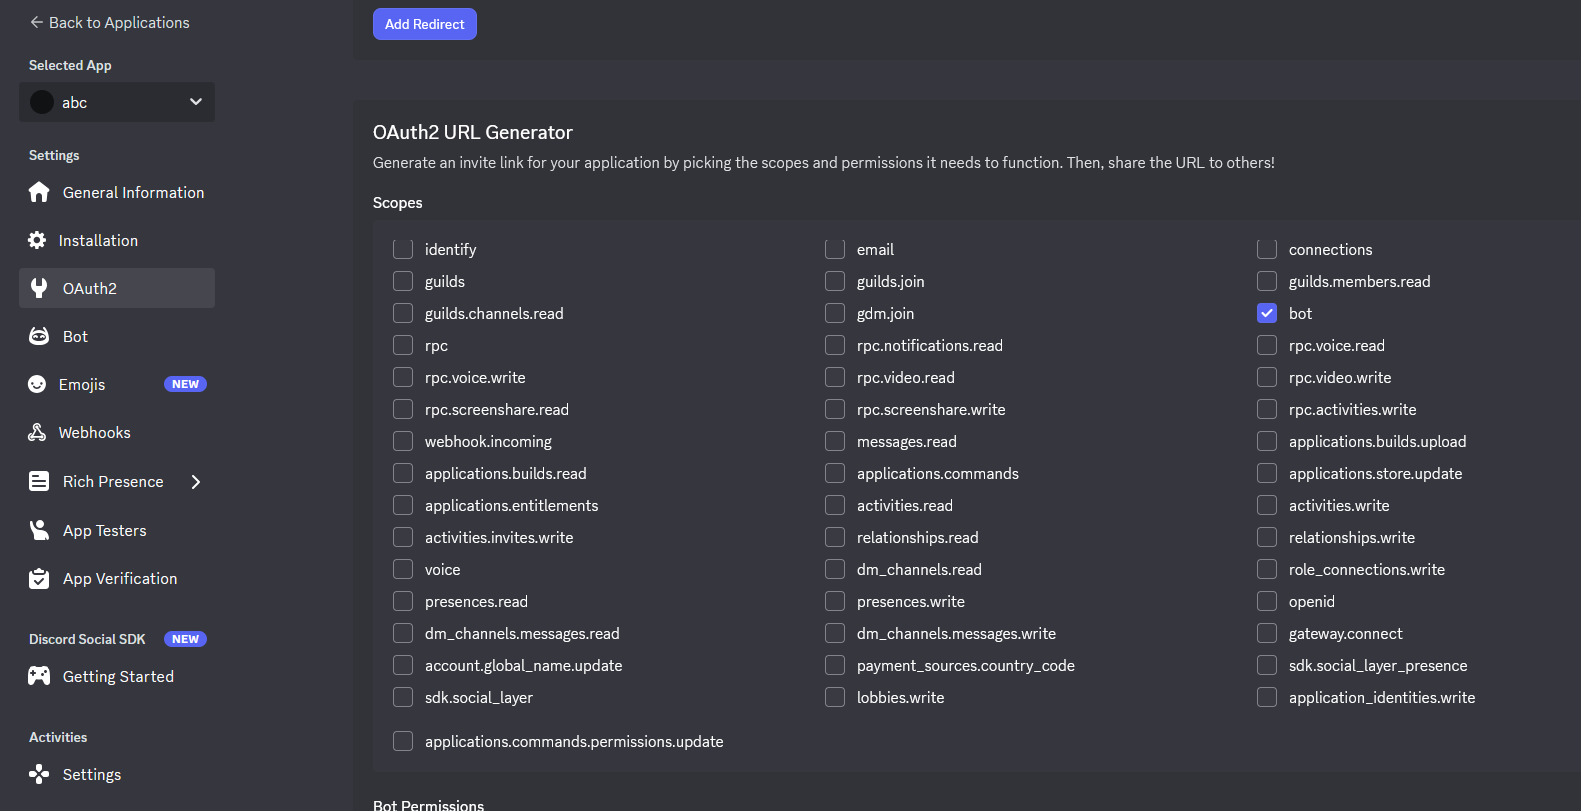Check the sdk.social_layer checkbox

click(403, 697)
